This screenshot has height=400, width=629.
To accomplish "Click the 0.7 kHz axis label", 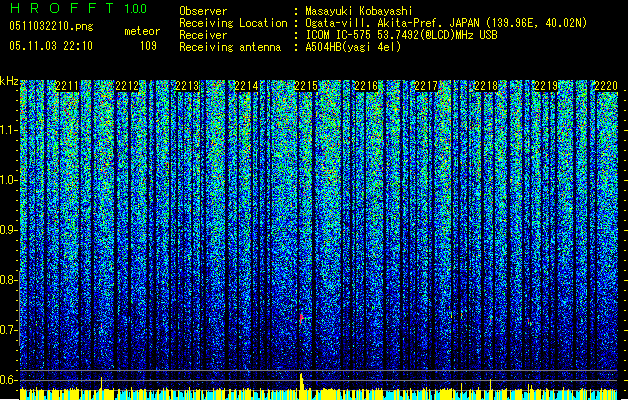I will (8, 330).
